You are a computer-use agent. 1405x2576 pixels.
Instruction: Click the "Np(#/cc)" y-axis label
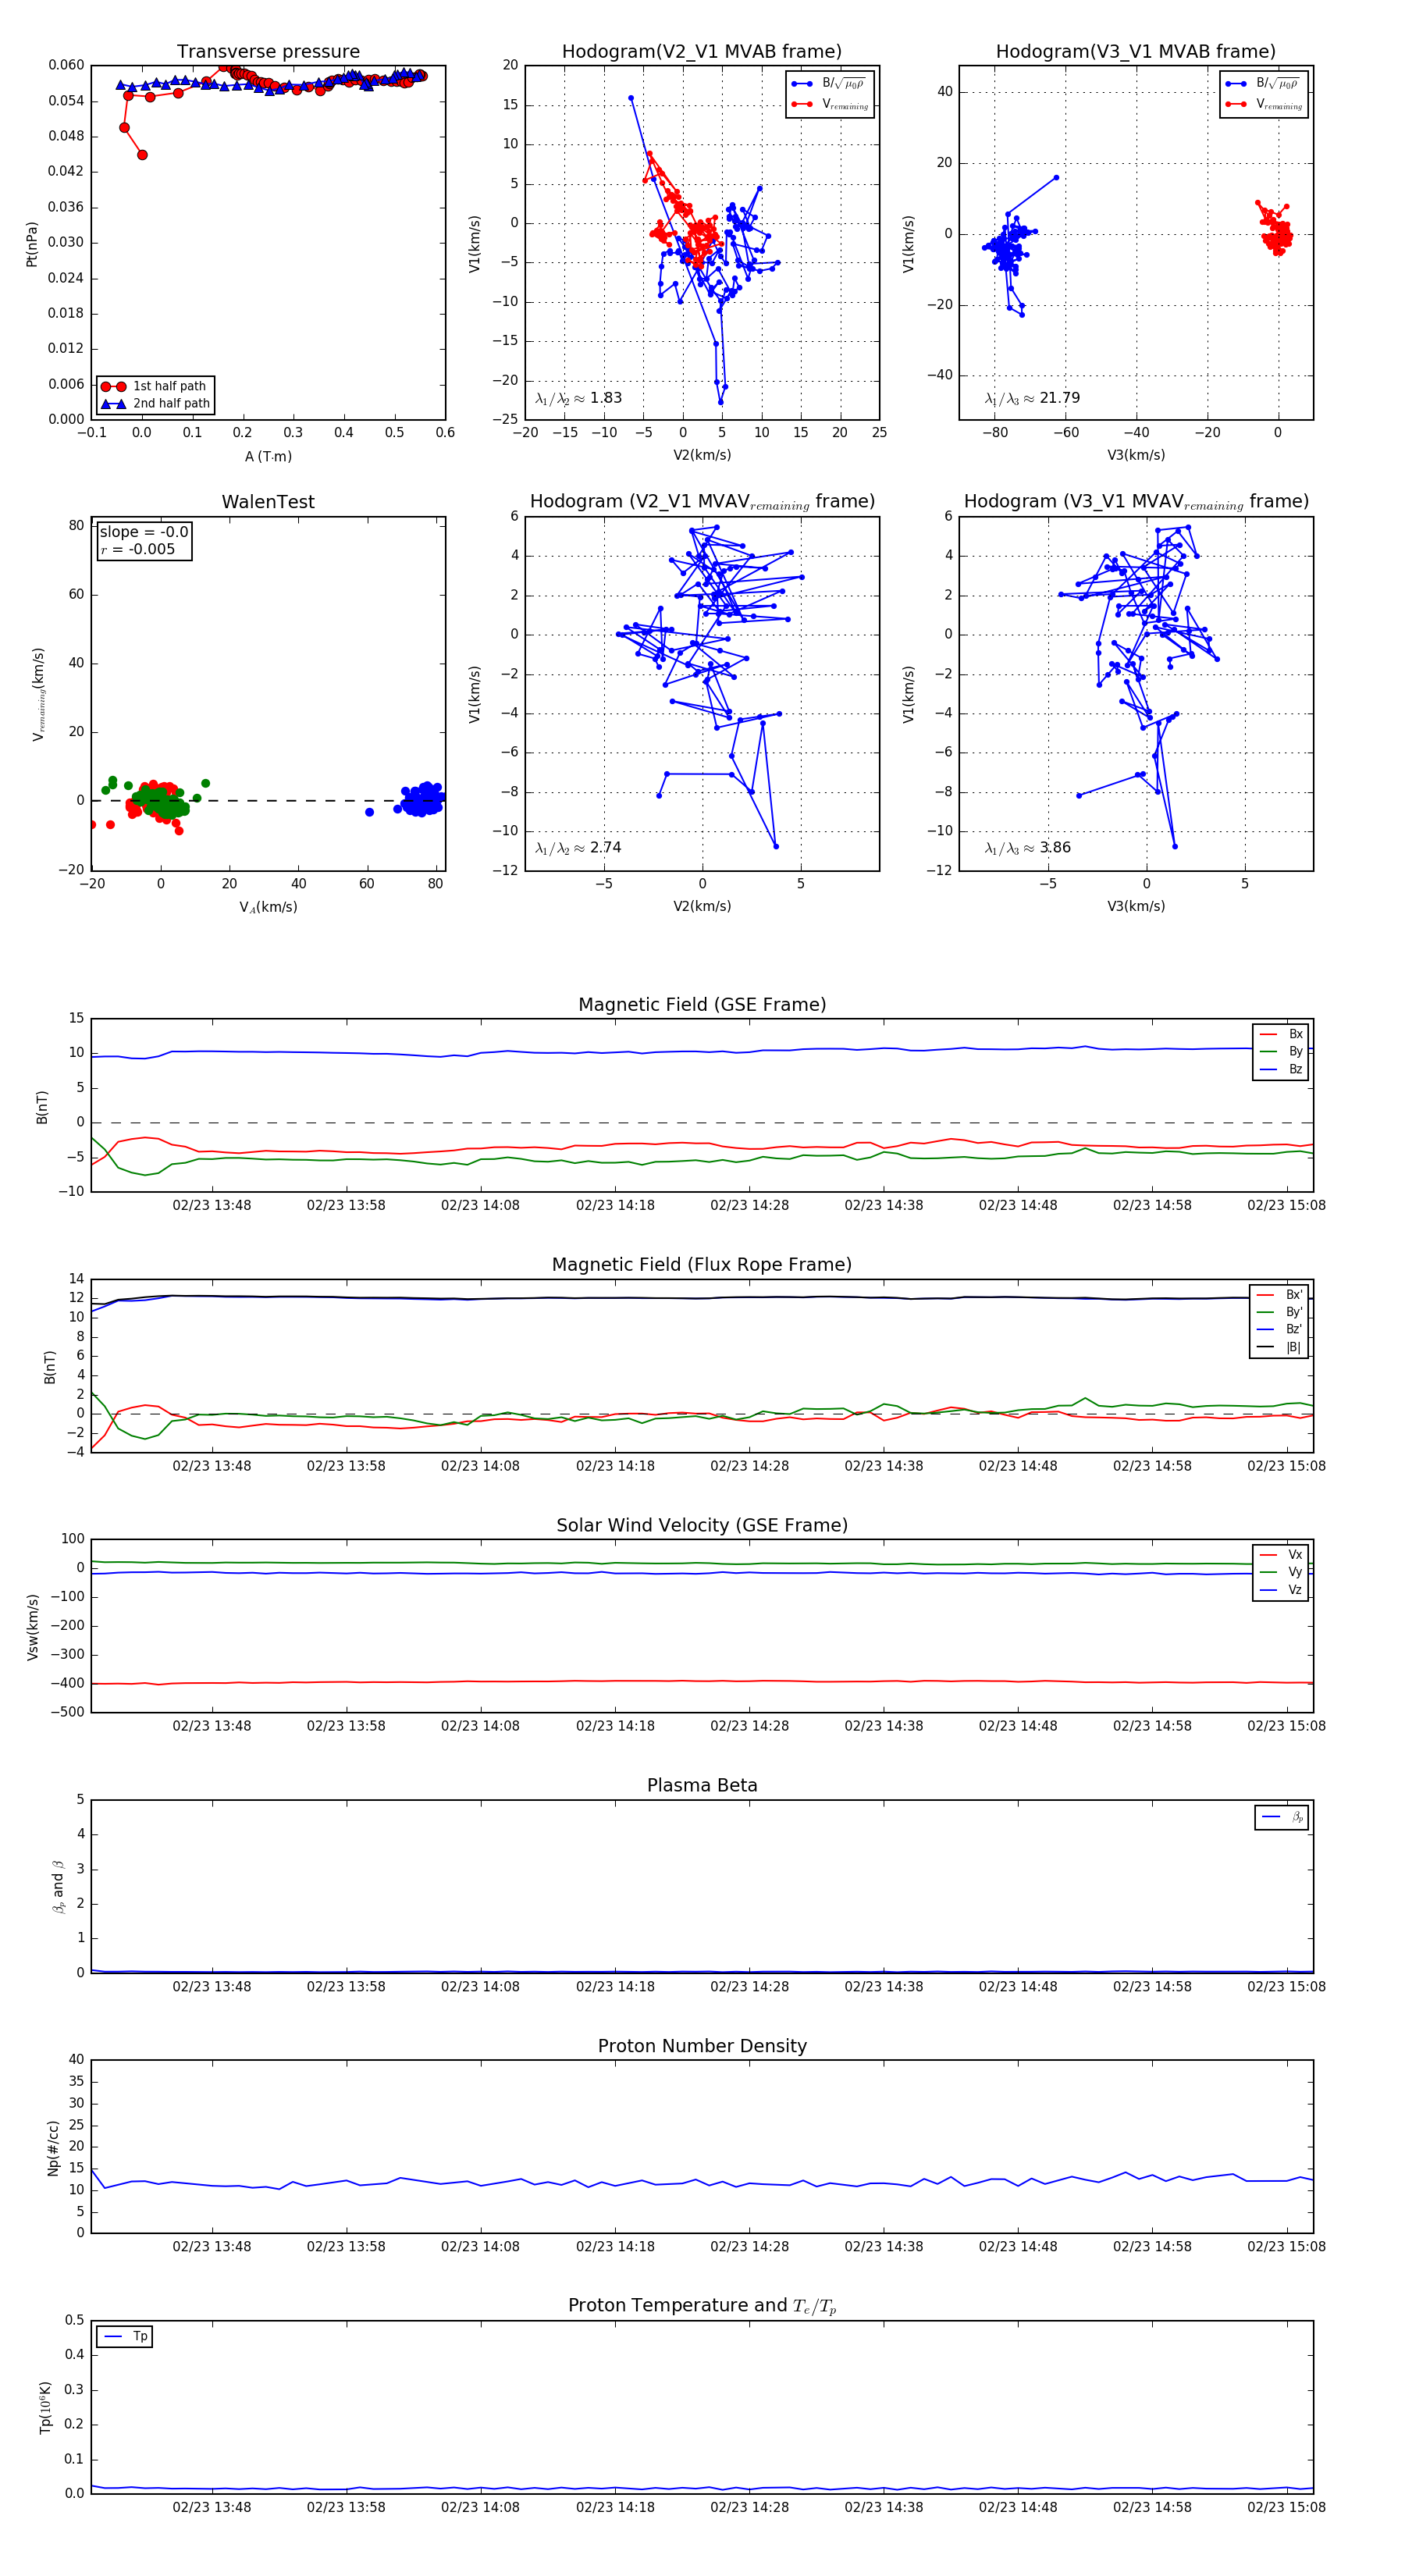click(52, 2148)
